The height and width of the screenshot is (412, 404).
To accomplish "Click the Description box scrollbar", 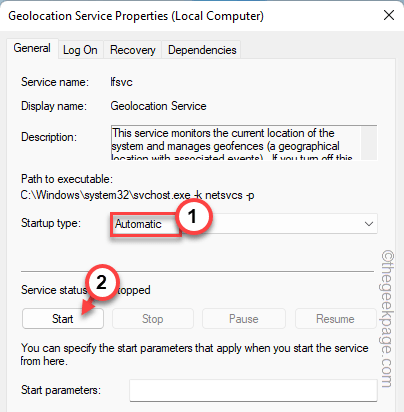I will [369, 143].
